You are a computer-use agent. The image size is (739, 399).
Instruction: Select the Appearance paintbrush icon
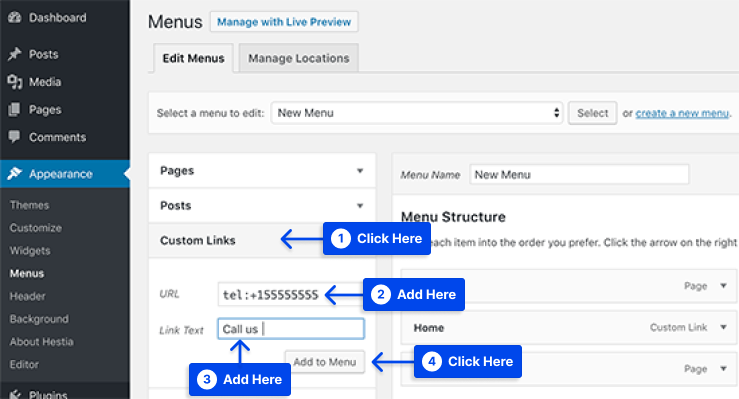(x=15, y=173)
